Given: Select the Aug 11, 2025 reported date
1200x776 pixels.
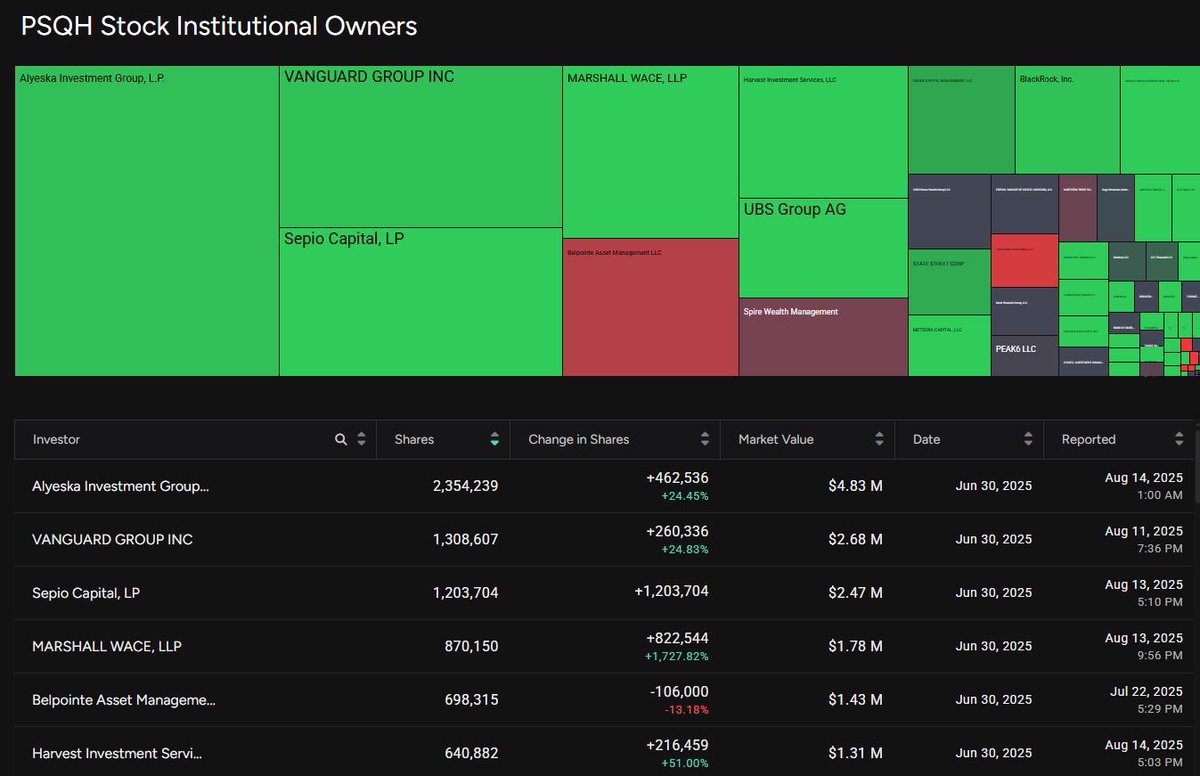Looking at the screenshot, I should (1145, 531).
